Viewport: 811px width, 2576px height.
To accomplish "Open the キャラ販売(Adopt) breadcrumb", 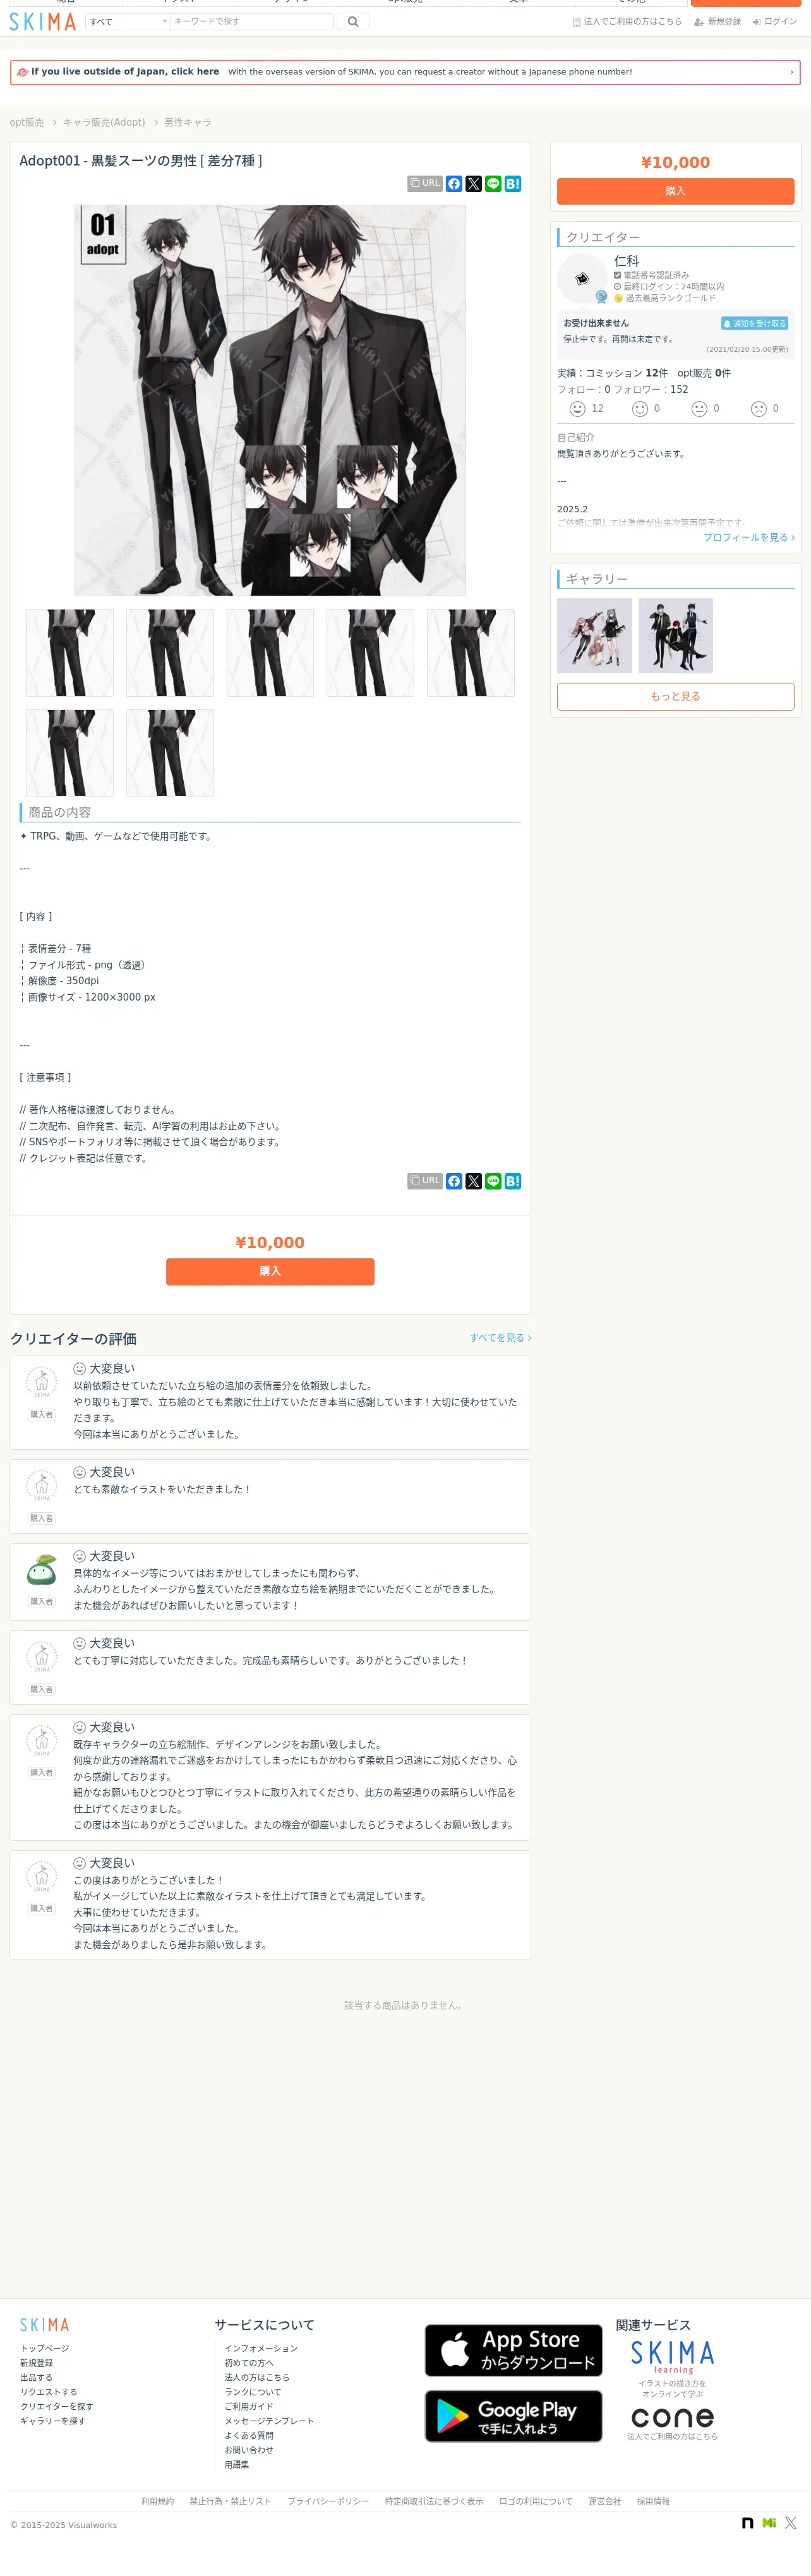I will point(104,122).
